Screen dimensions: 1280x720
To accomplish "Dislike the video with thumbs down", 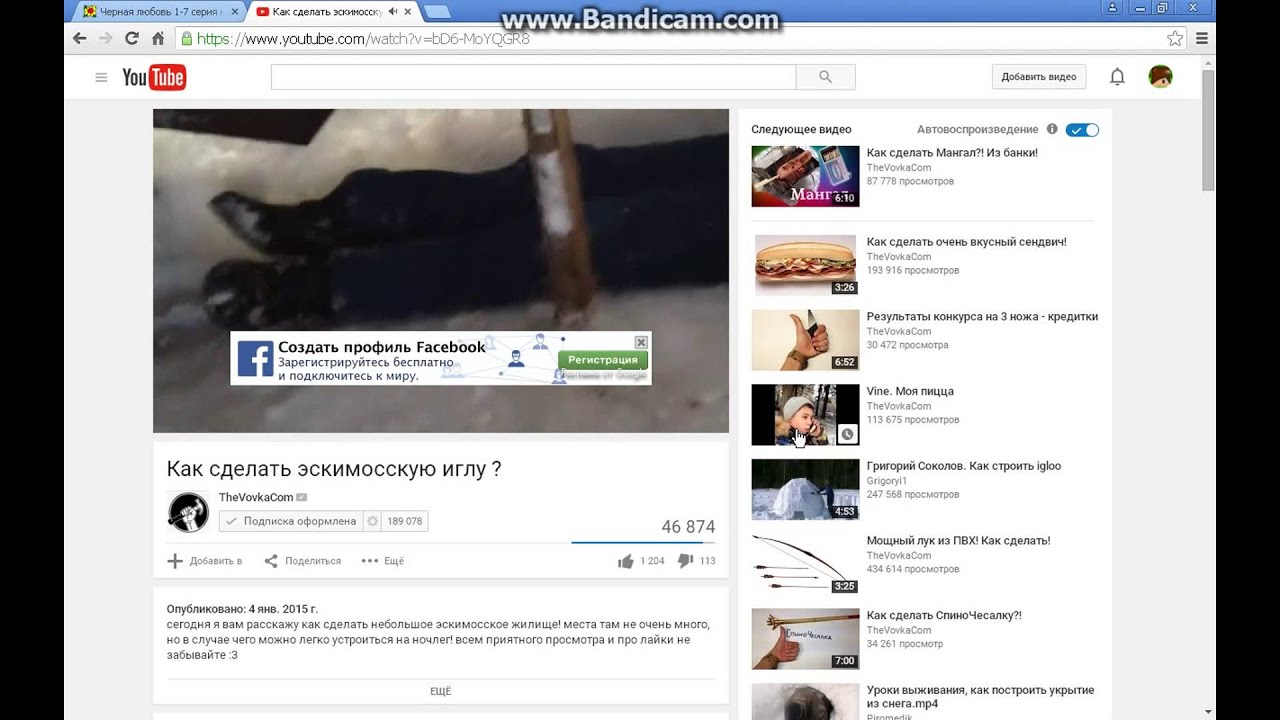I will [x=686, y=561].
